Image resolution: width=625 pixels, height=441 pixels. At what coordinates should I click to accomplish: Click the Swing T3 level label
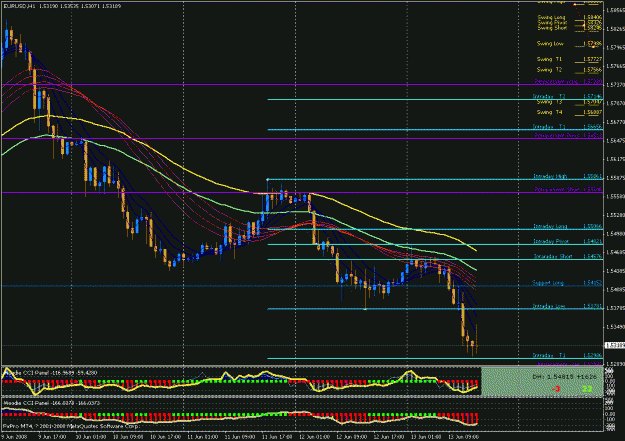coord(549,102)
